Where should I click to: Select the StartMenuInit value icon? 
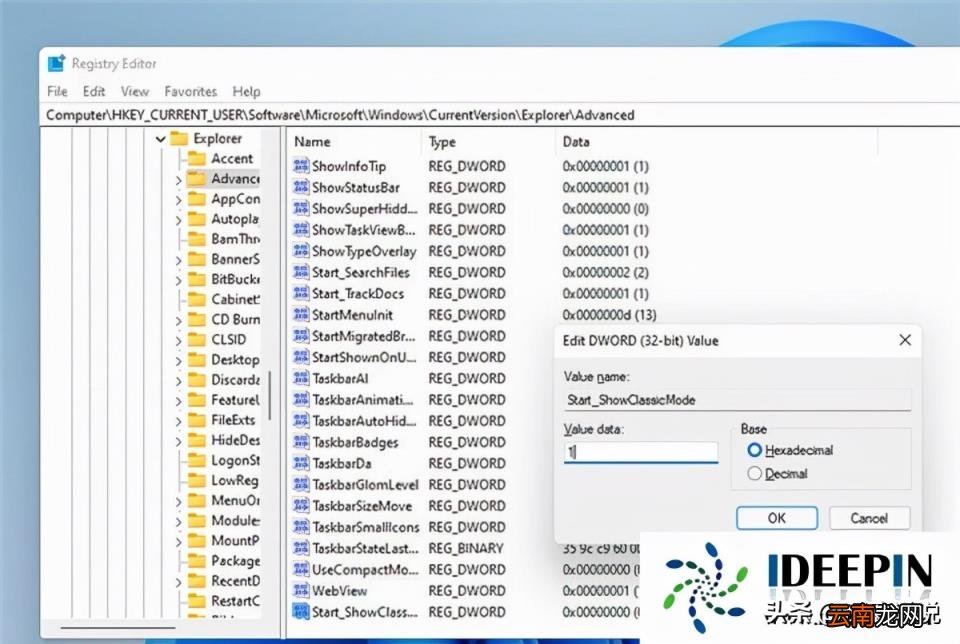(x=301, y=315)
